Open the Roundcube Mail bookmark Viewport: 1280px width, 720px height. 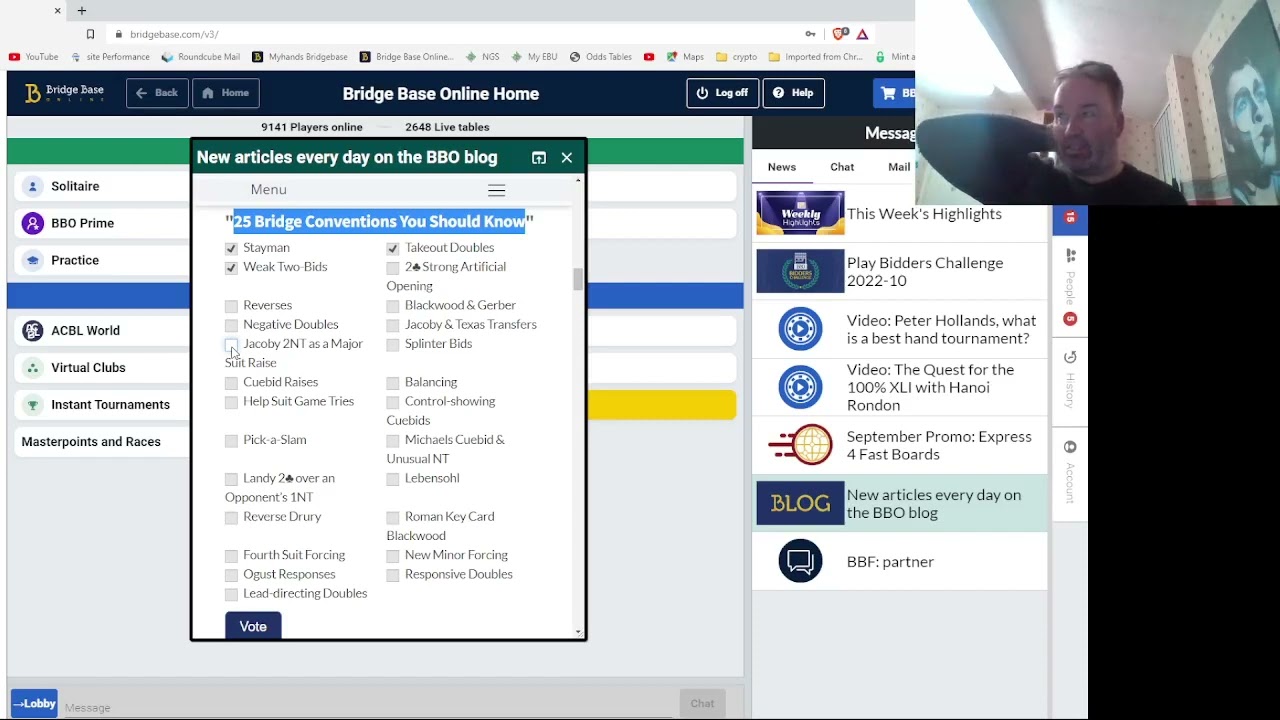[x=201, y=57]
